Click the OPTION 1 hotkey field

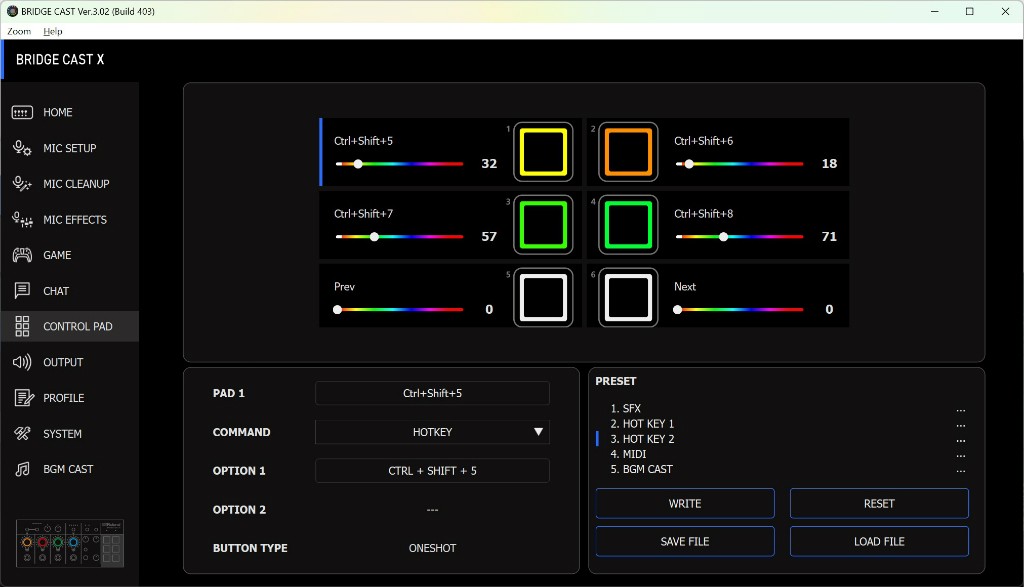click(x=432, y=471)
